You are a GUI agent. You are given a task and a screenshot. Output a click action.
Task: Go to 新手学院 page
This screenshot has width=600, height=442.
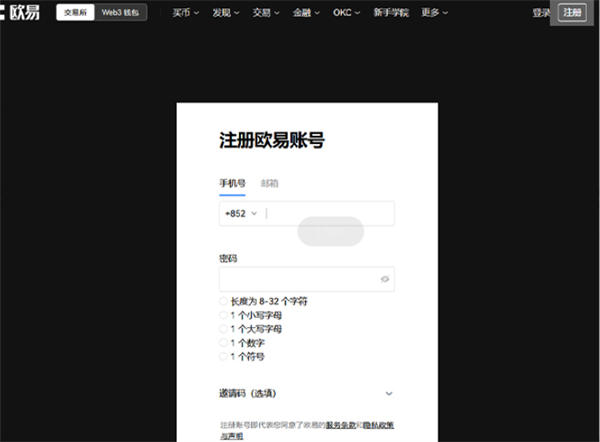[391, 13]
